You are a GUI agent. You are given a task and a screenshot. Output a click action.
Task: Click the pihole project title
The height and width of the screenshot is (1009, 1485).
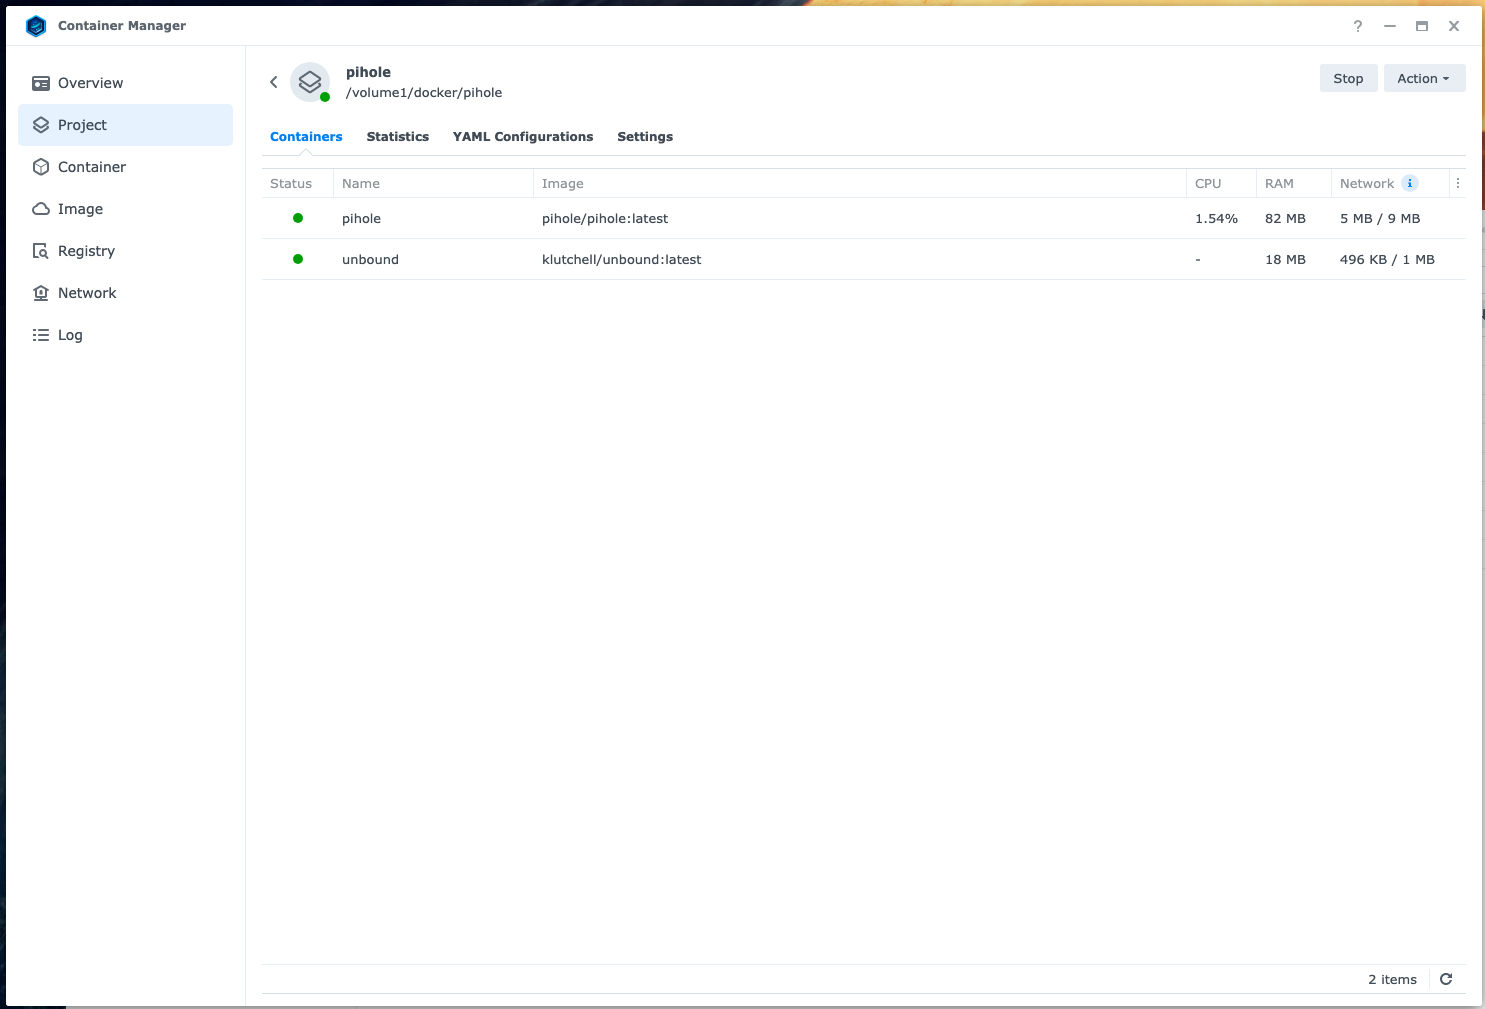click(x=368, y=72)
